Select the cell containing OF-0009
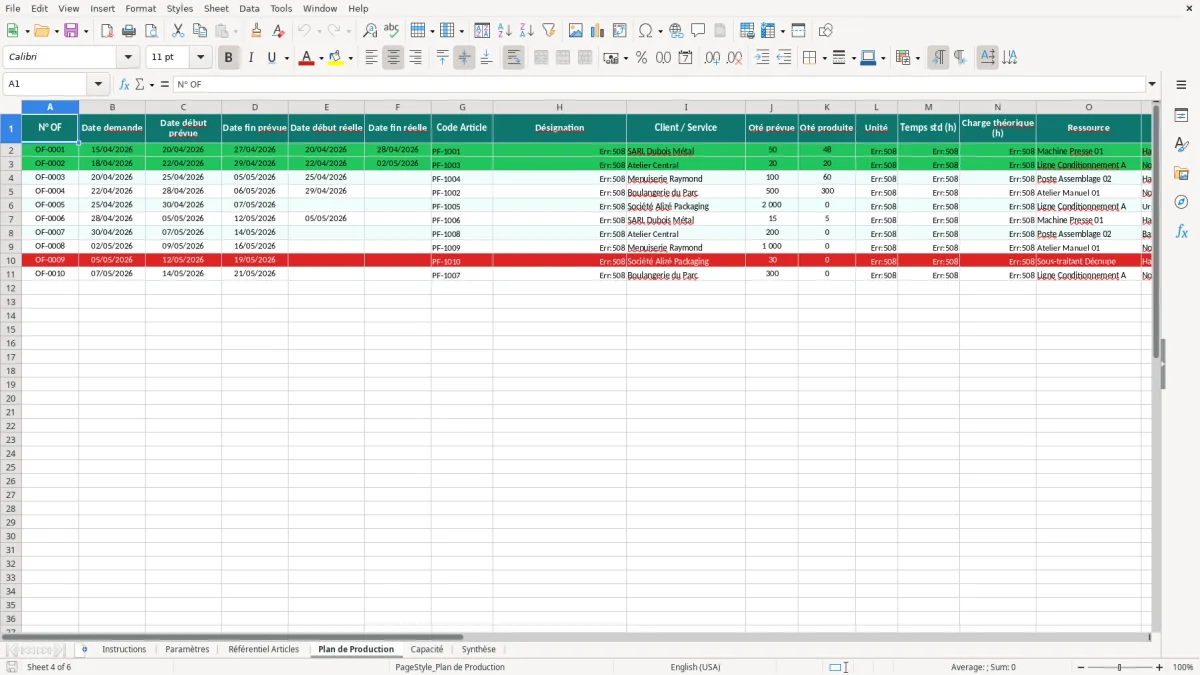Screen dimensions: 1200x675 point(50,260)
